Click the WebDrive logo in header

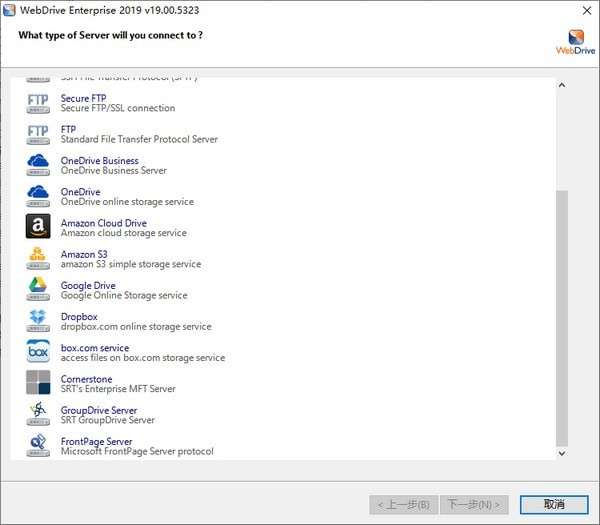576,42
